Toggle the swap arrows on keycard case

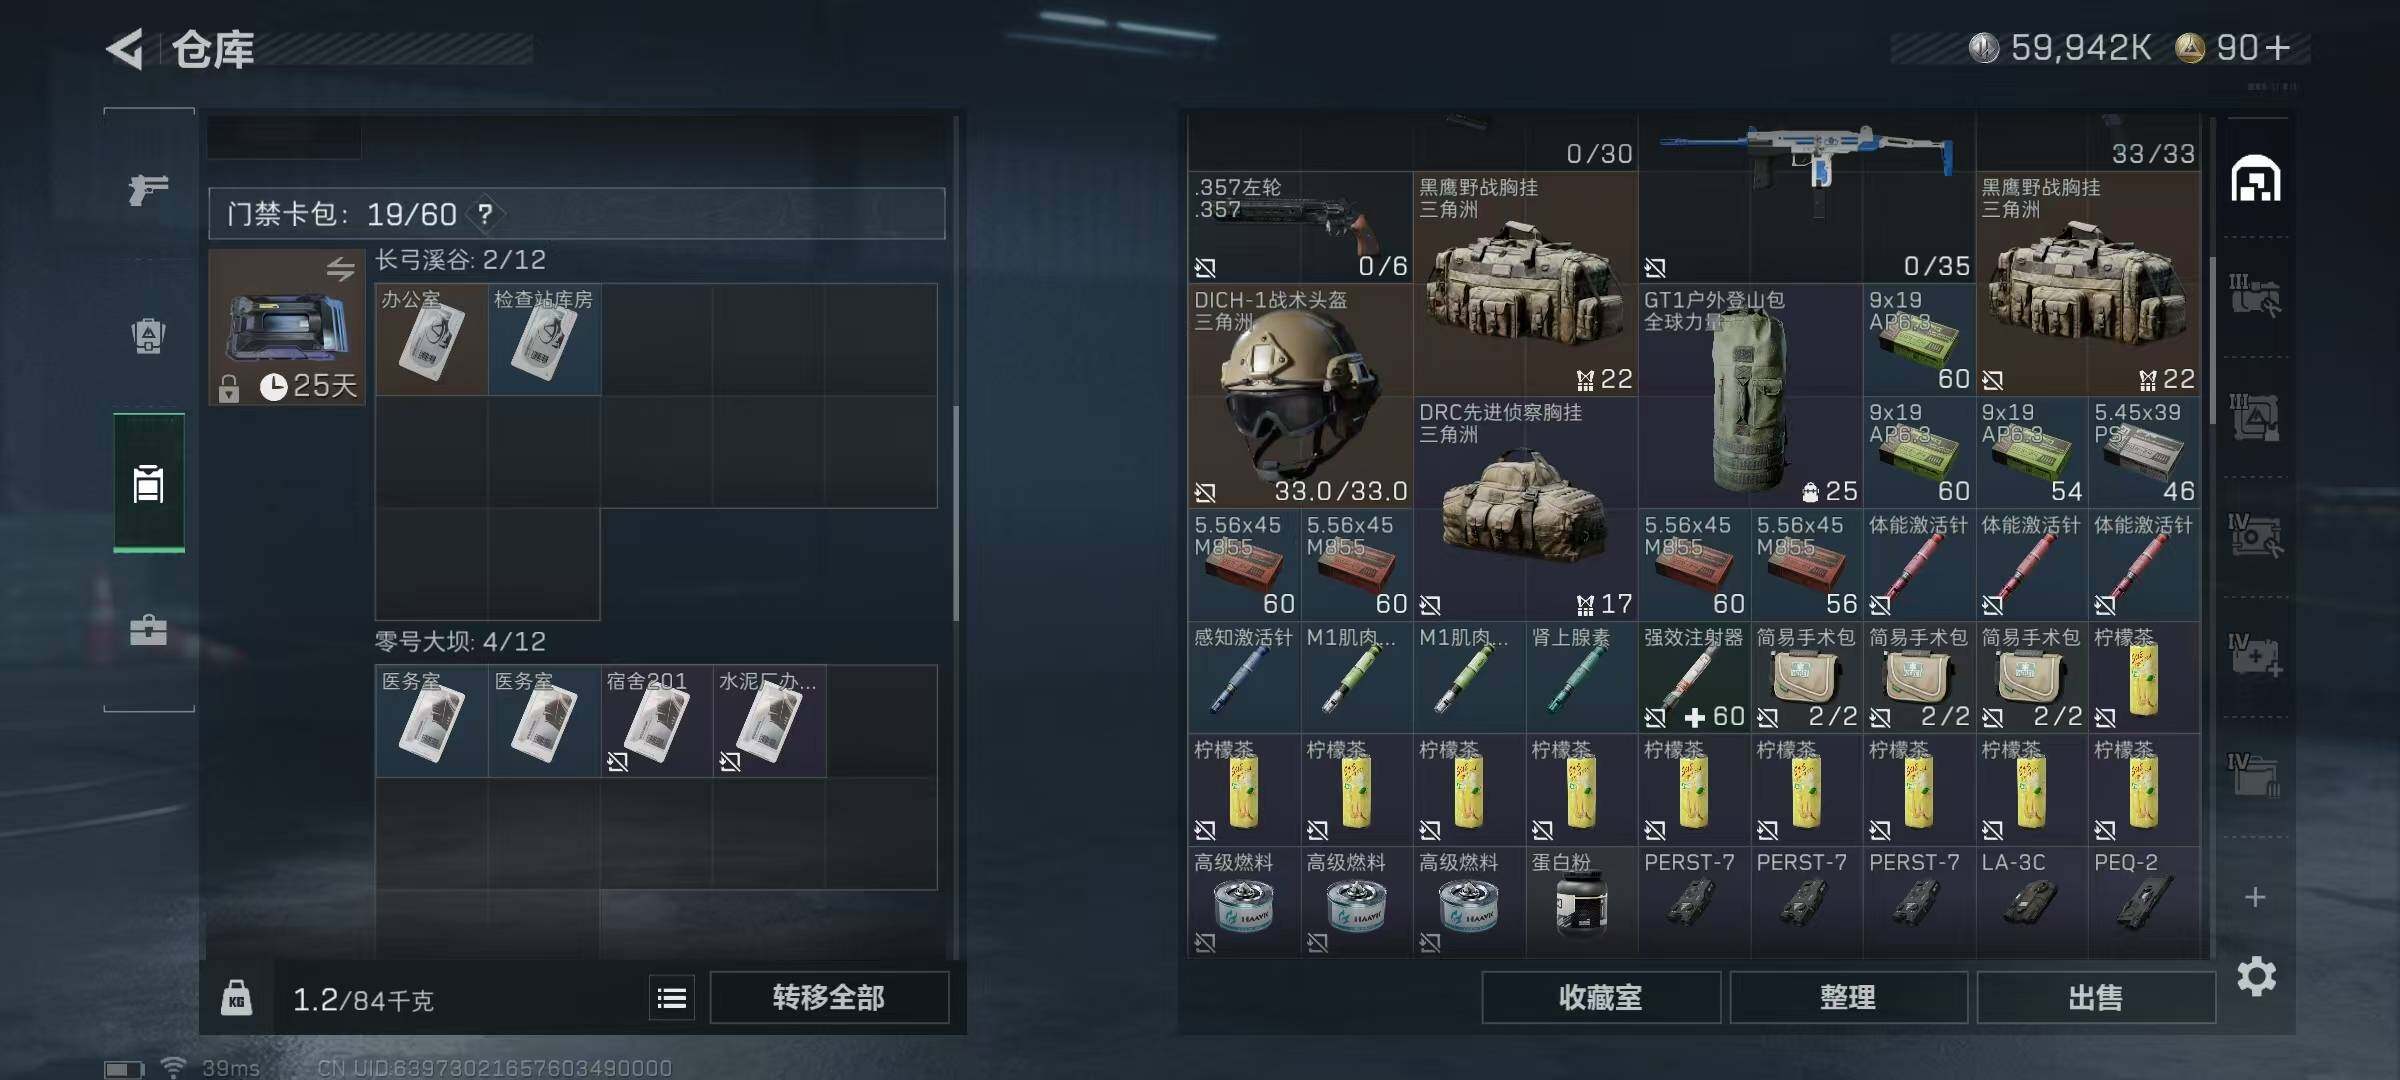[340, 269]
